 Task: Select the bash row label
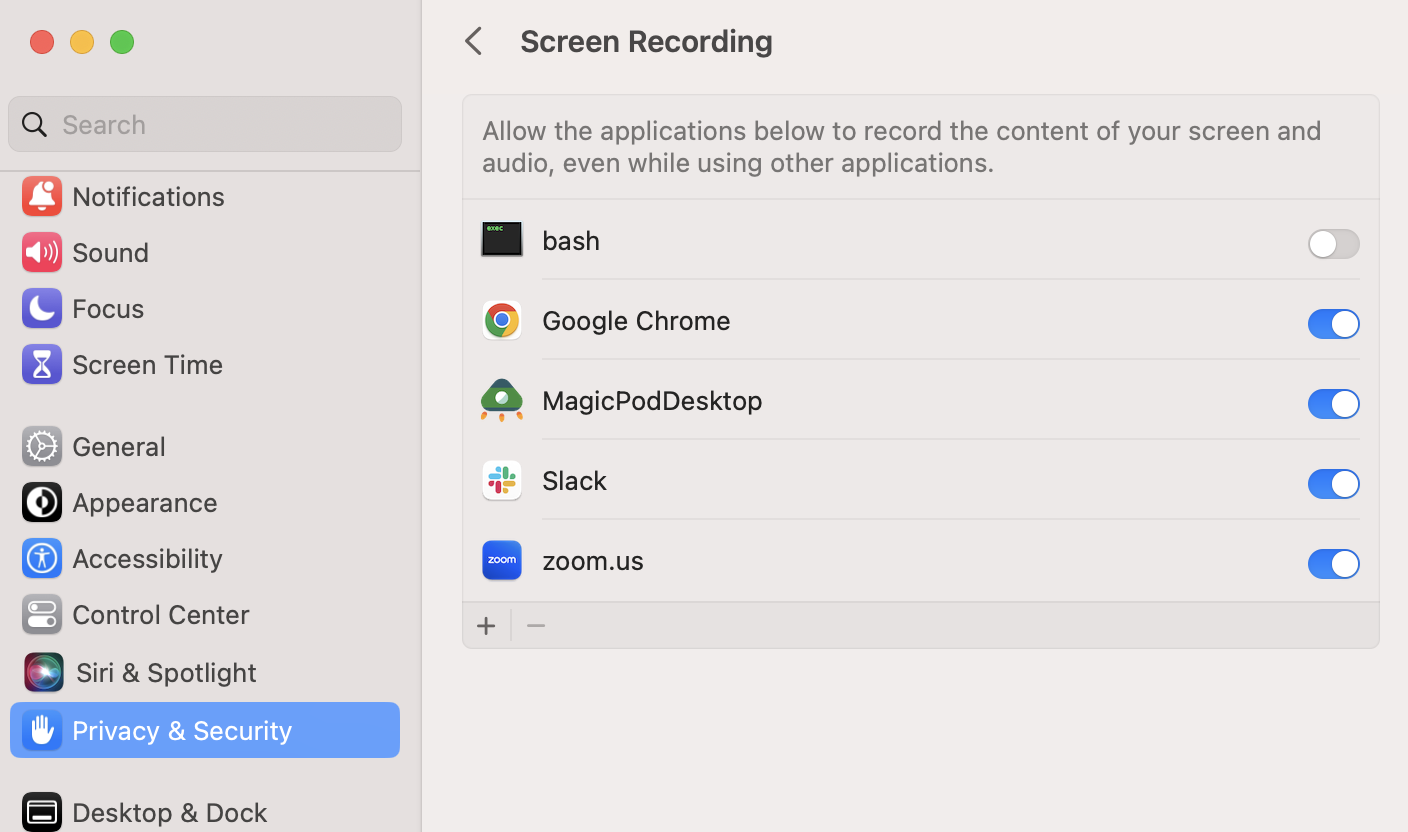tap(571, 241)
